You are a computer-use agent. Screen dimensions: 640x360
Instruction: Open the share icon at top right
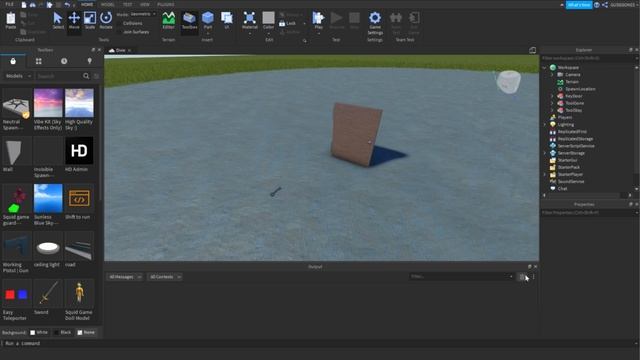click(604, 5)
